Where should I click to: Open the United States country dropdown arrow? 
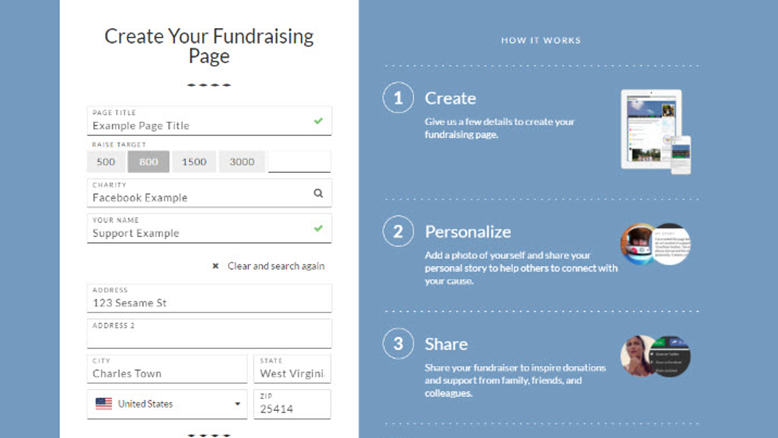click(237, 404)
